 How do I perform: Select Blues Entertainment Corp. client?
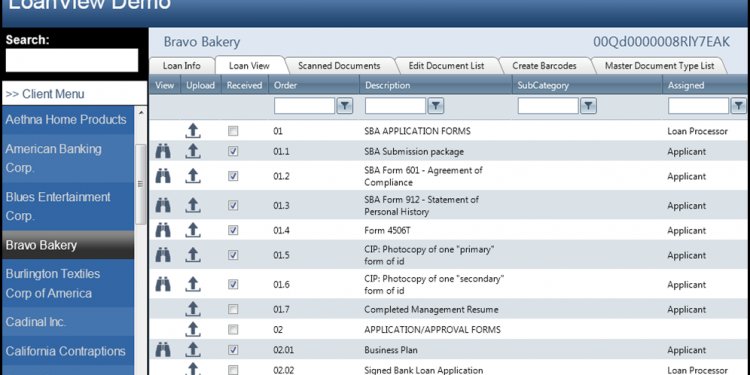[x=68, y=207]
